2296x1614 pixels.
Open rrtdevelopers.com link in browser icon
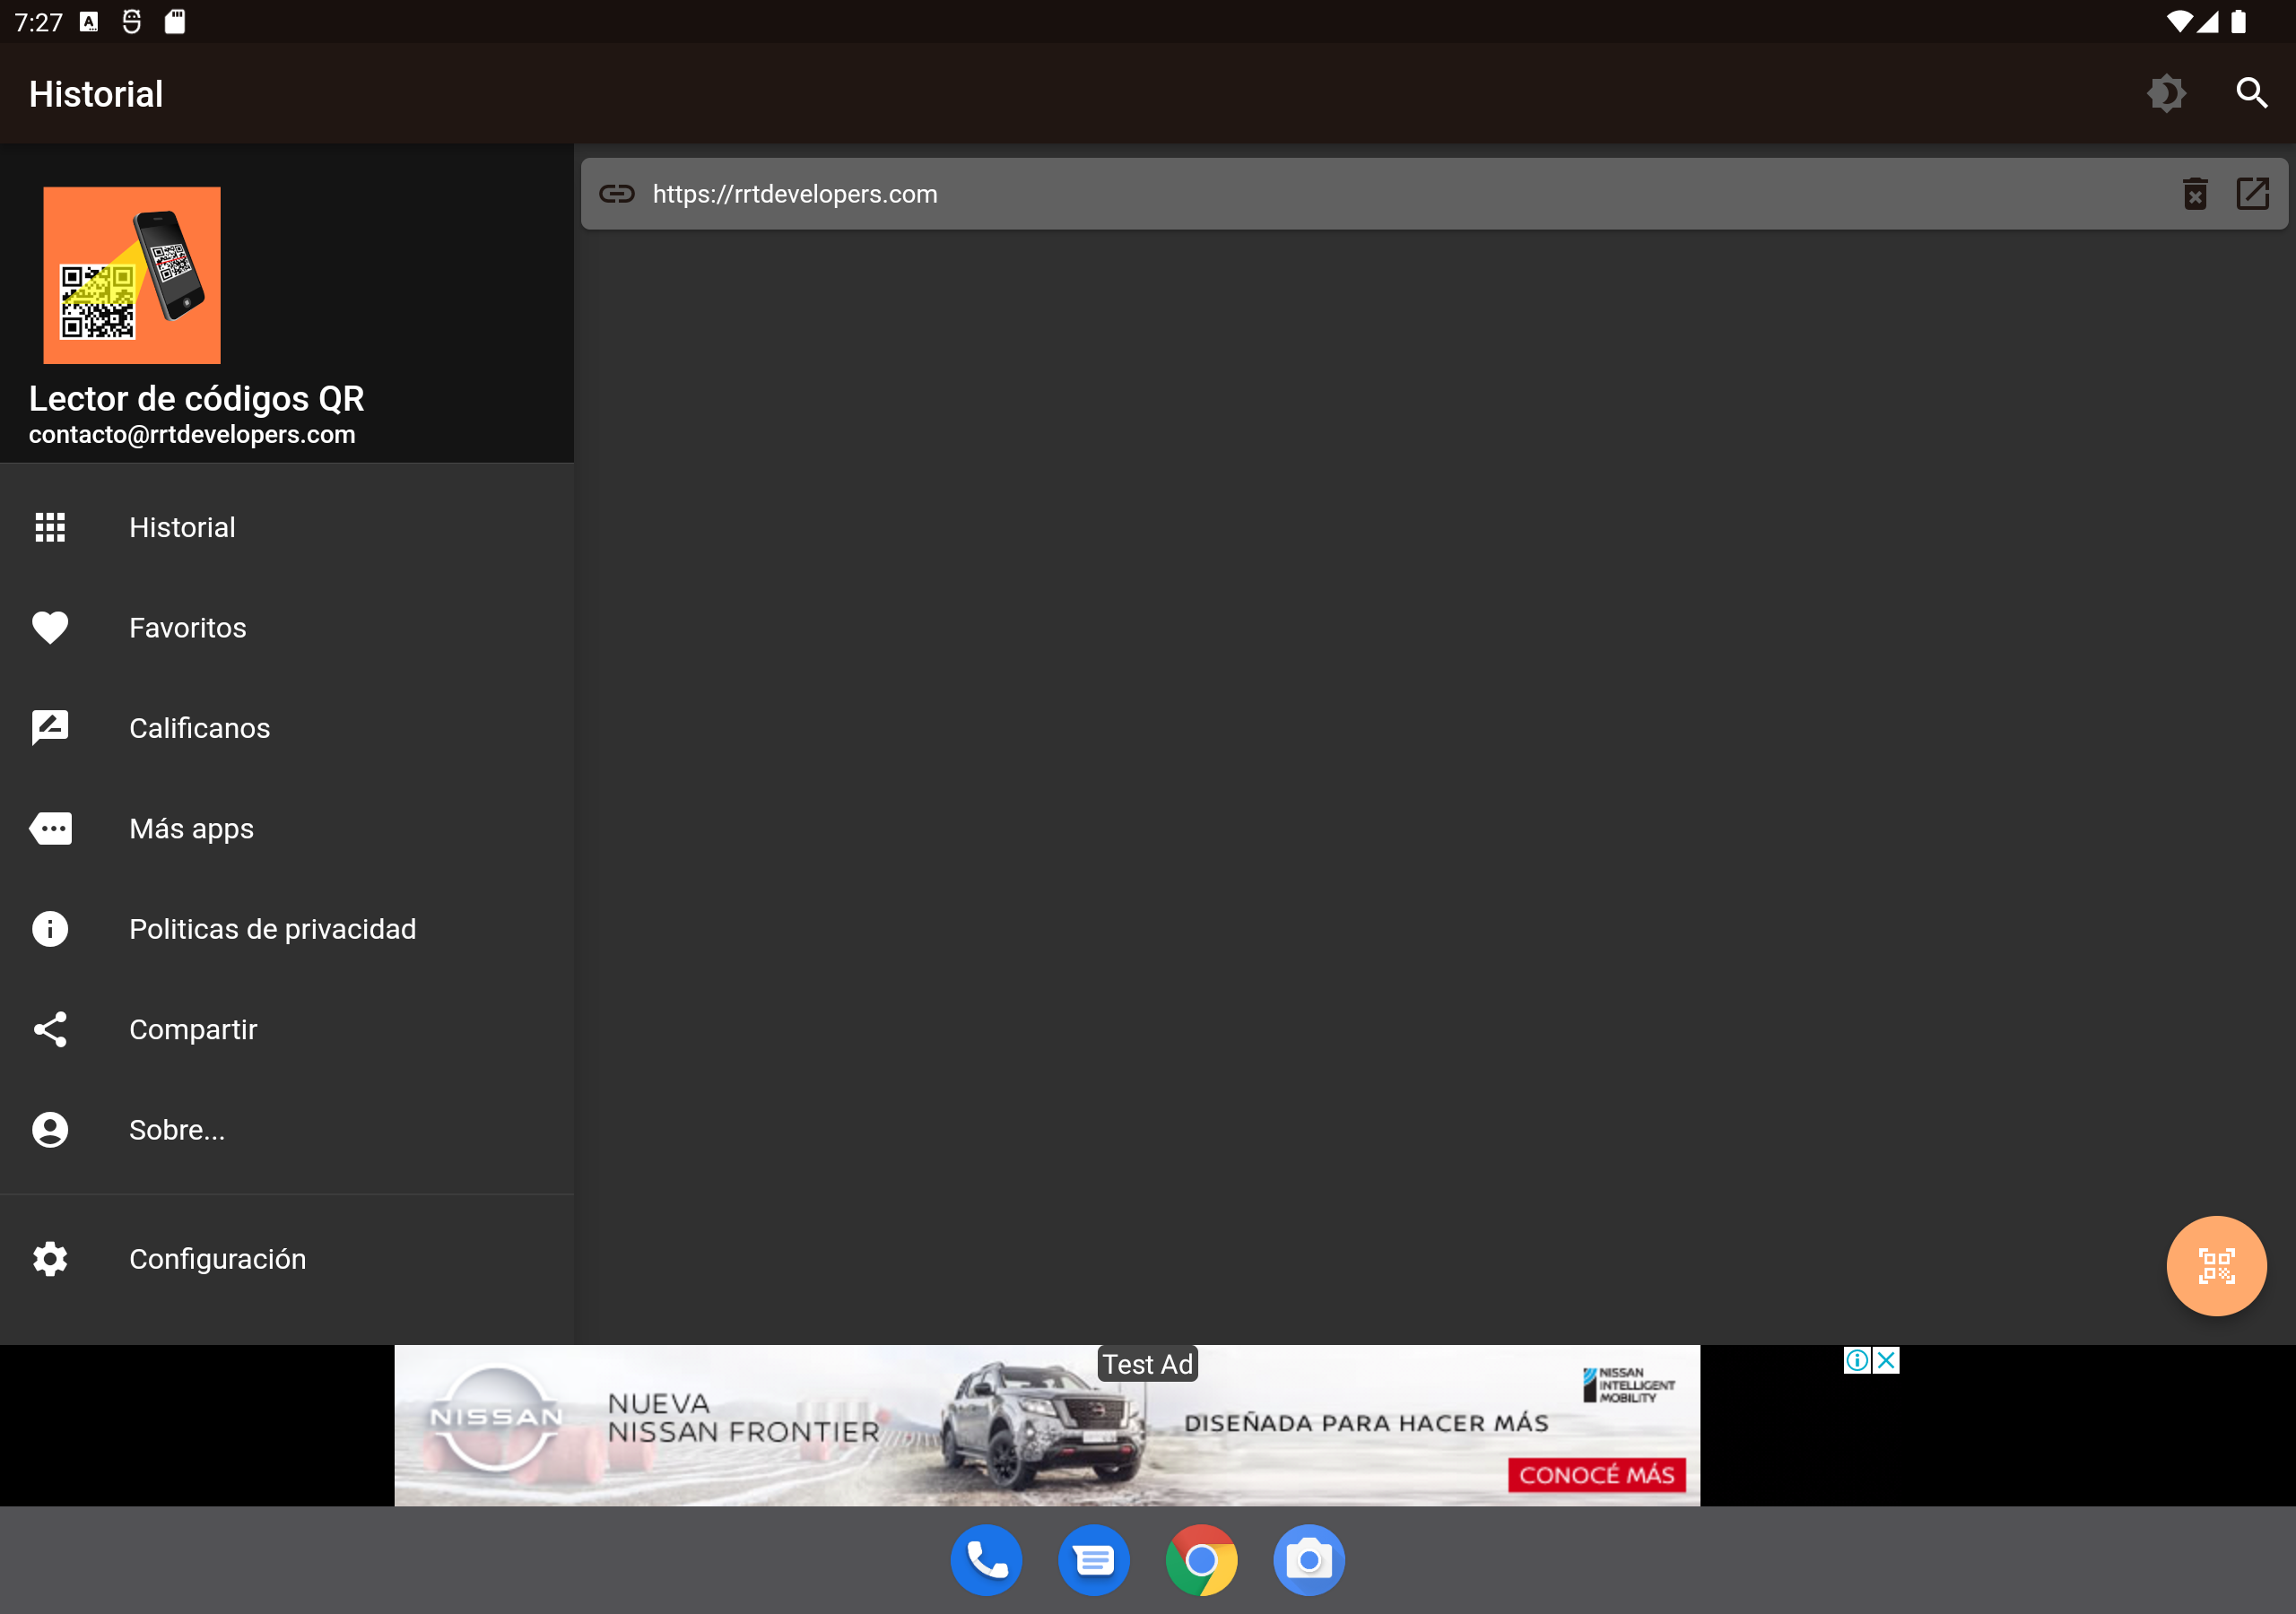click(2252, 193)
